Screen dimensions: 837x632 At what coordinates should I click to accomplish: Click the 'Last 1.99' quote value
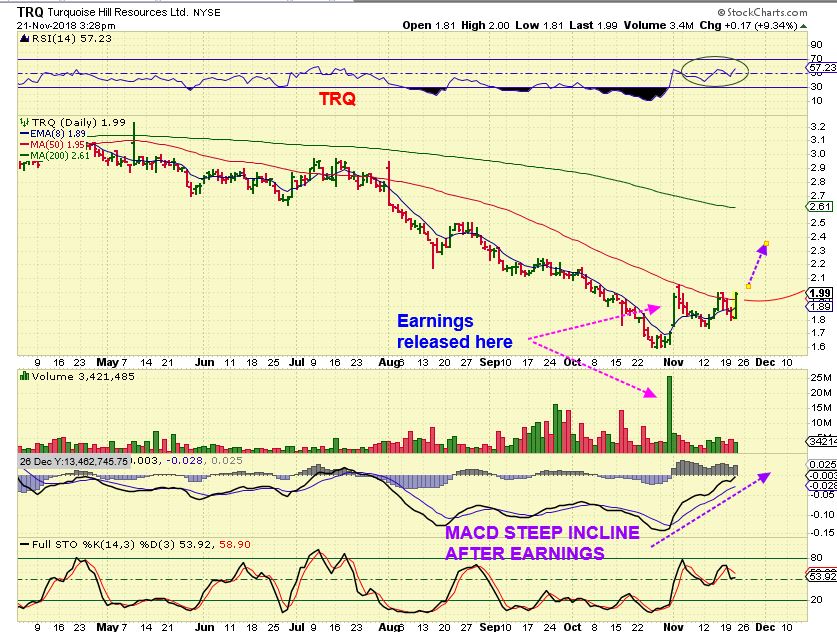(593, 25)
